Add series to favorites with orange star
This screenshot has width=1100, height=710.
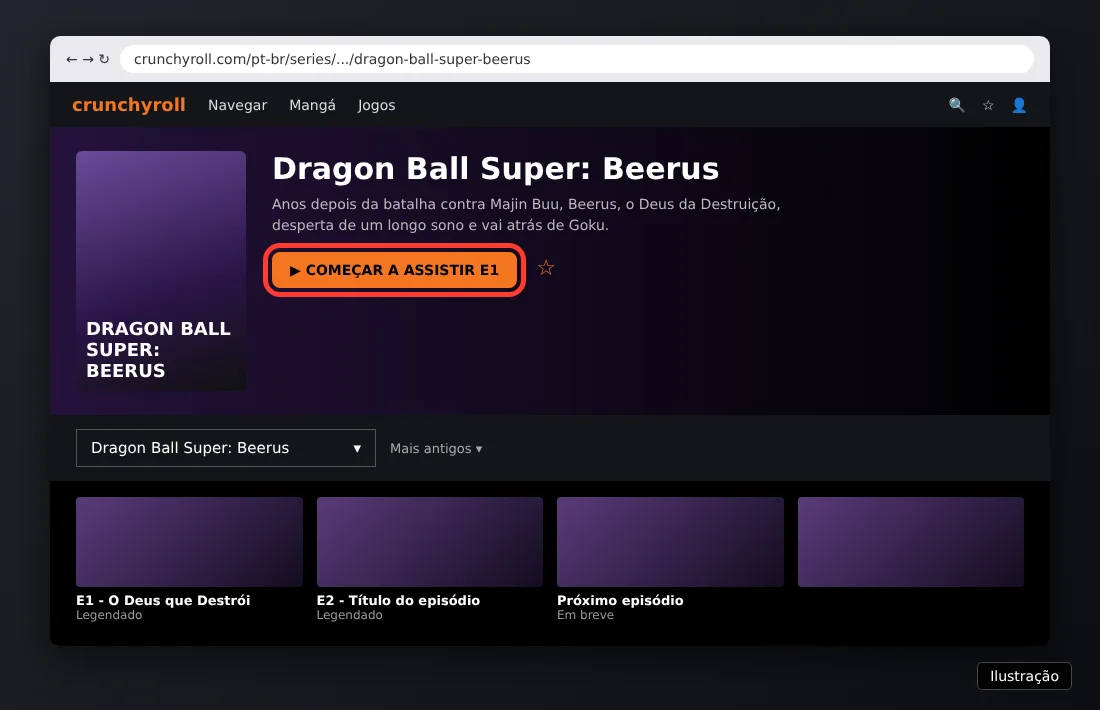546,268
